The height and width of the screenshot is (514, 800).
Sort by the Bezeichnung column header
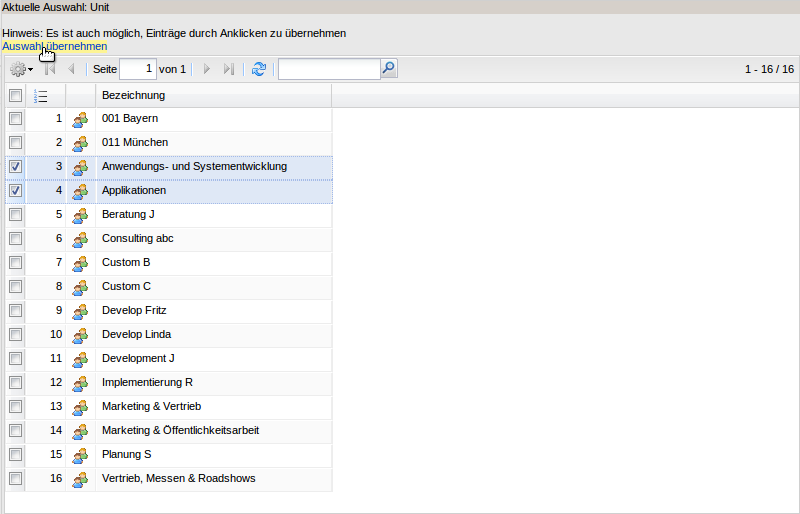[133, 96]
